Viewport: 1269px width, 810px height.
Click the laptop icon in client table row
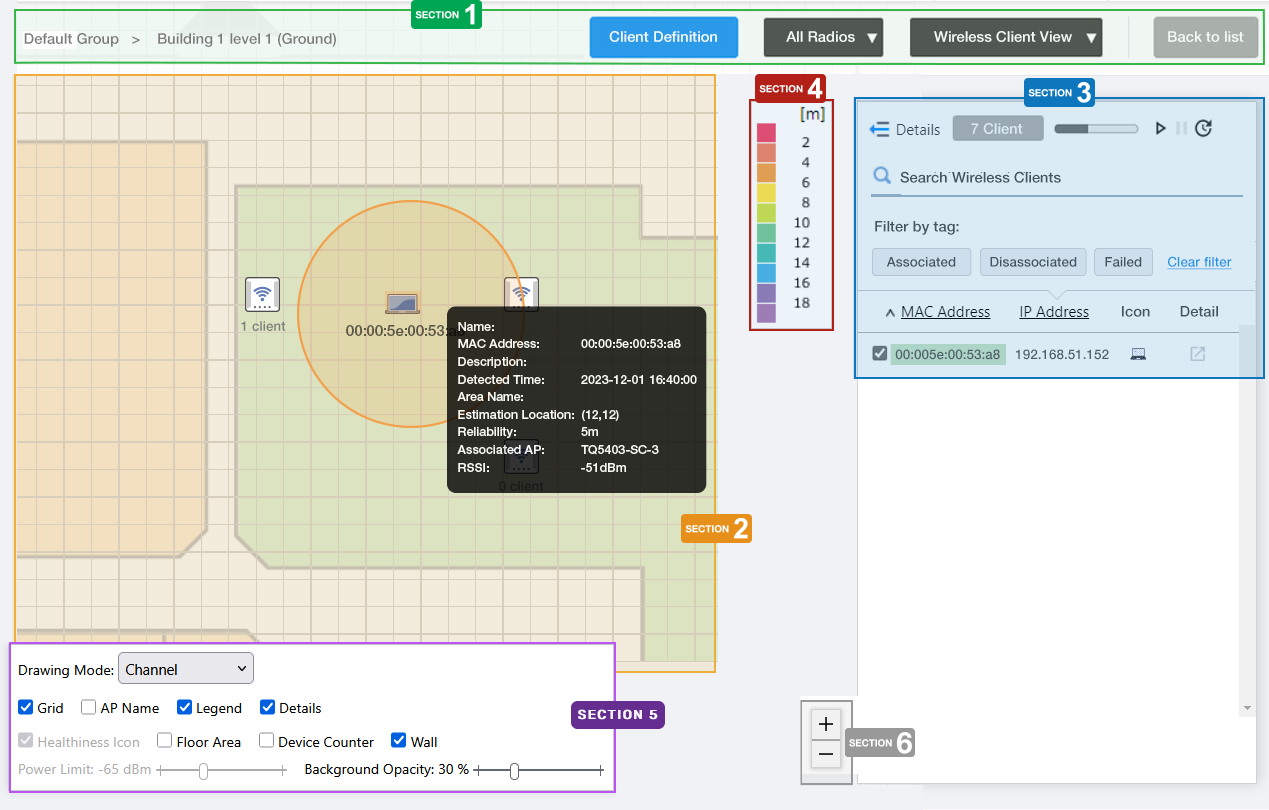coord(1137,354)
